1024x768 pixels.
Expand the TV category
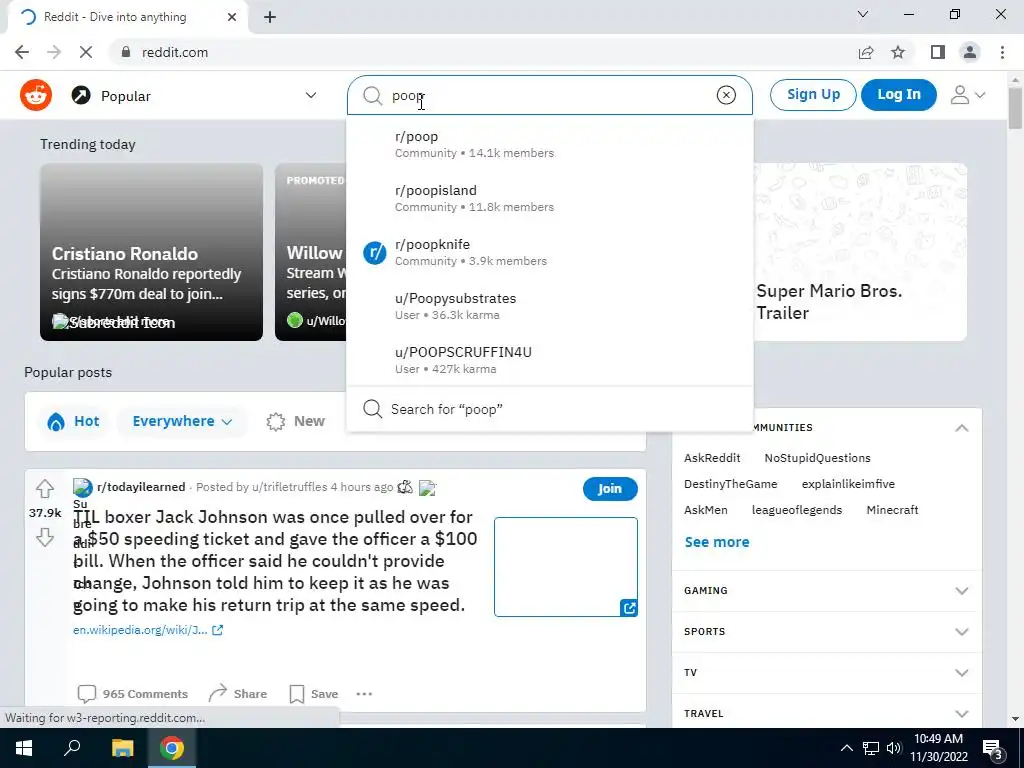click(826, 673)
